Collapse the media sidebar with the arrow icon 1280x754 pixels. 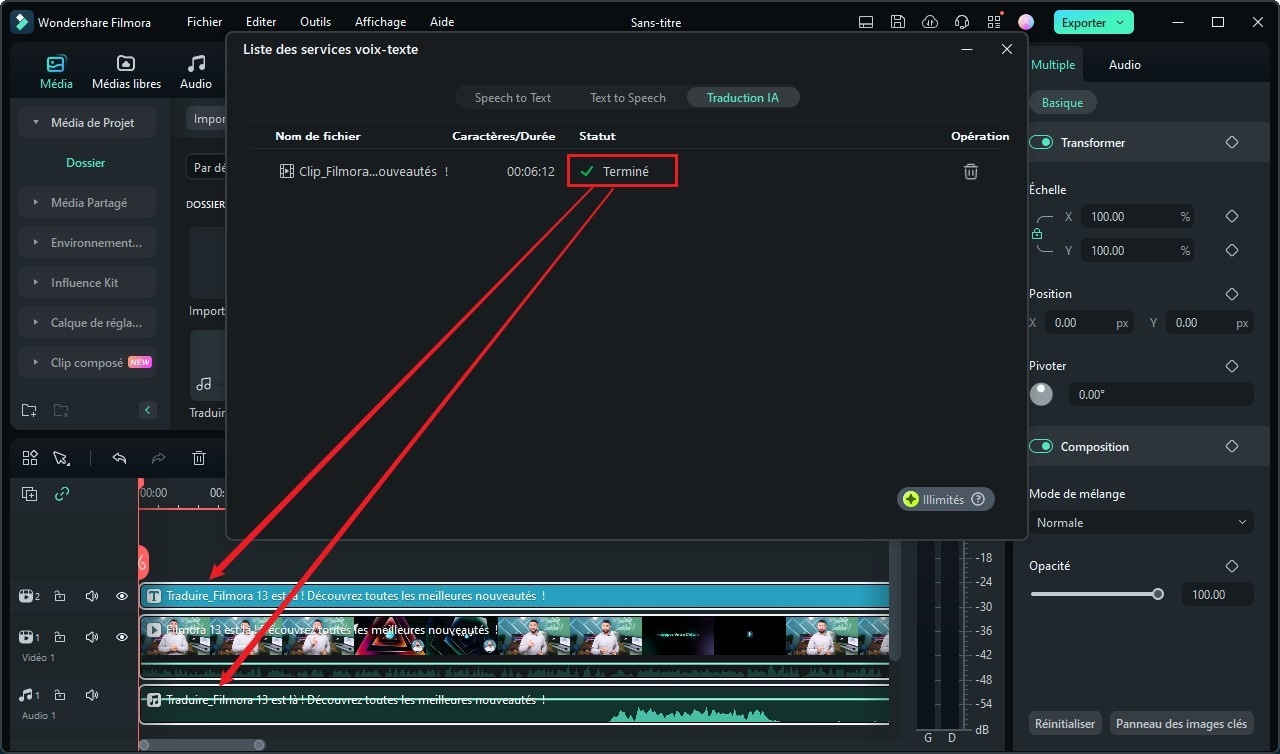pyautogui.click(x=148, y=410)
